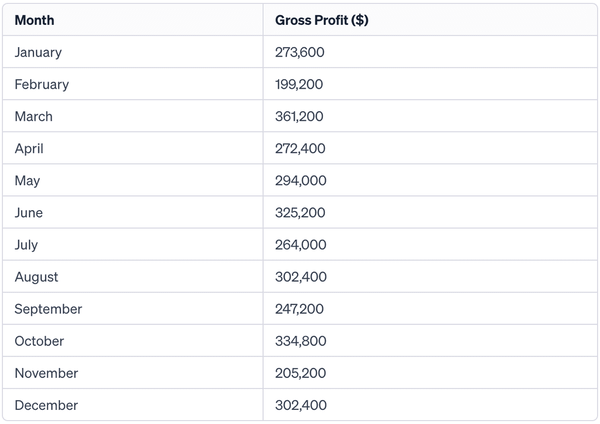The width and height of the screenshot is (600, 424).
Task: Select the June month cell
Action: coord(29,213)
